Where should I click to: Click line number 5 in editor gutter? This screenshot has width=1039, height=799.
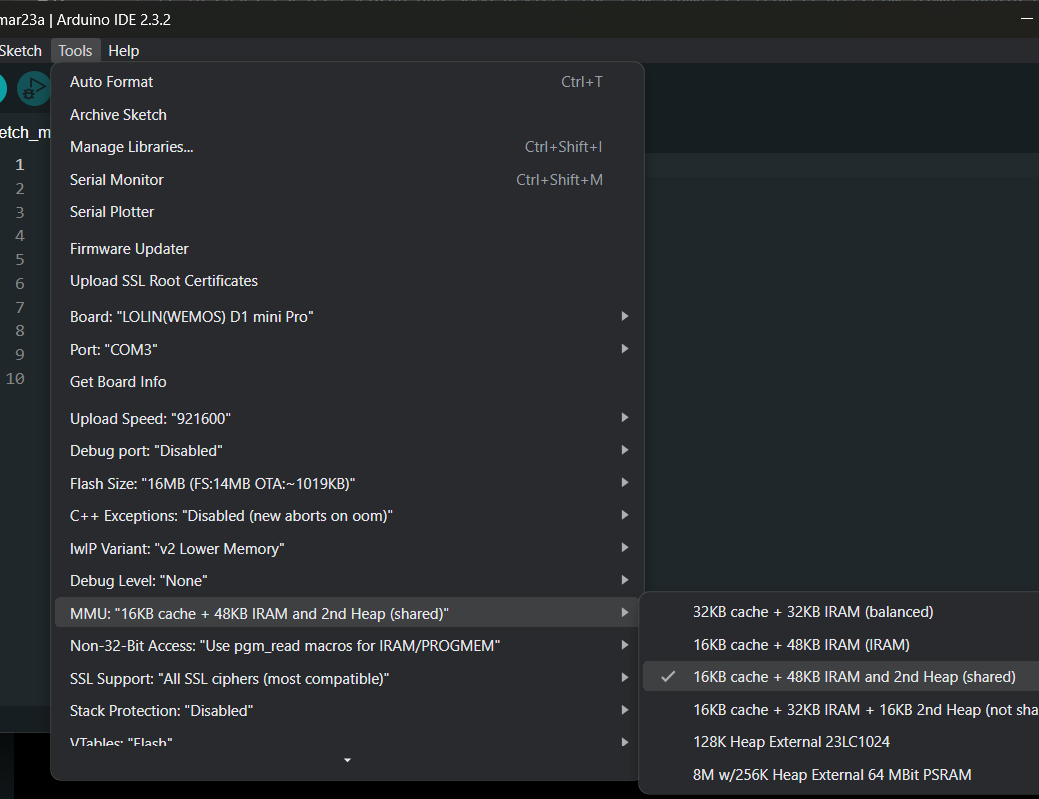(x=20, y=260)
